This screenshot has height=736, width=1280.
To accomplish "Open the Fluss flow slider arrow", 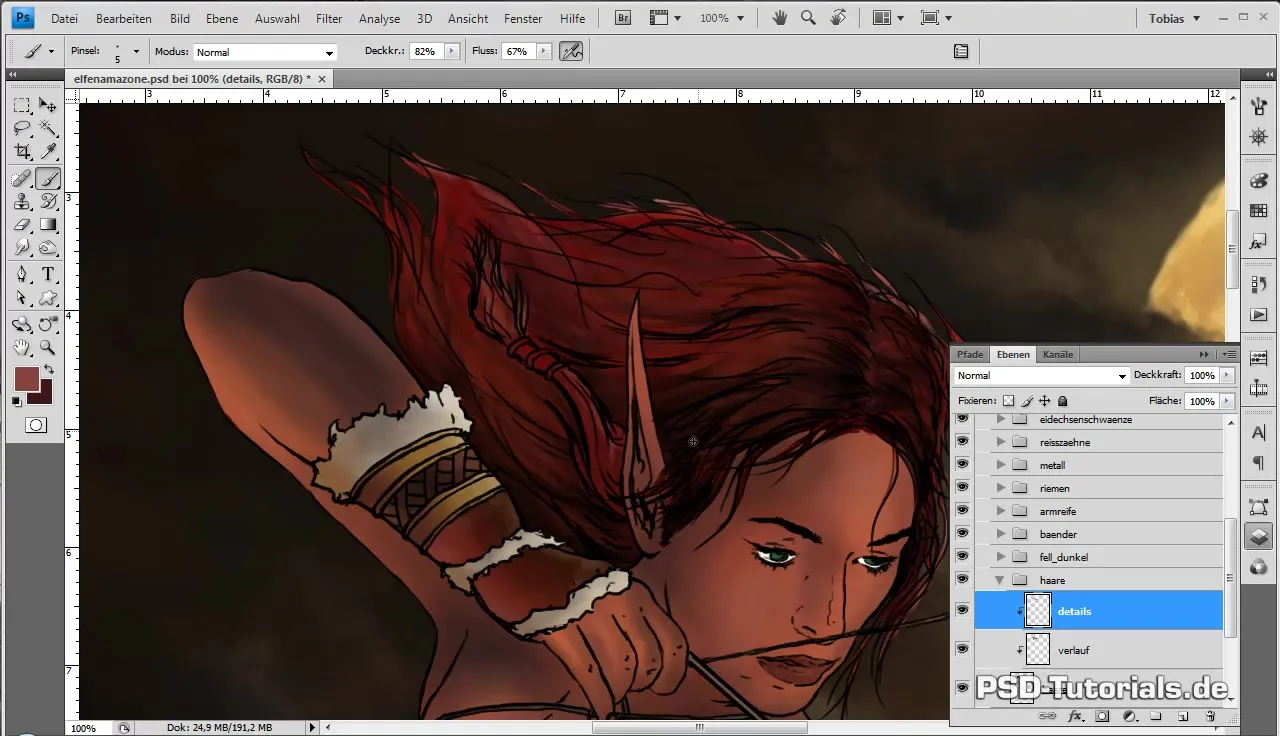I will (543, 51).
